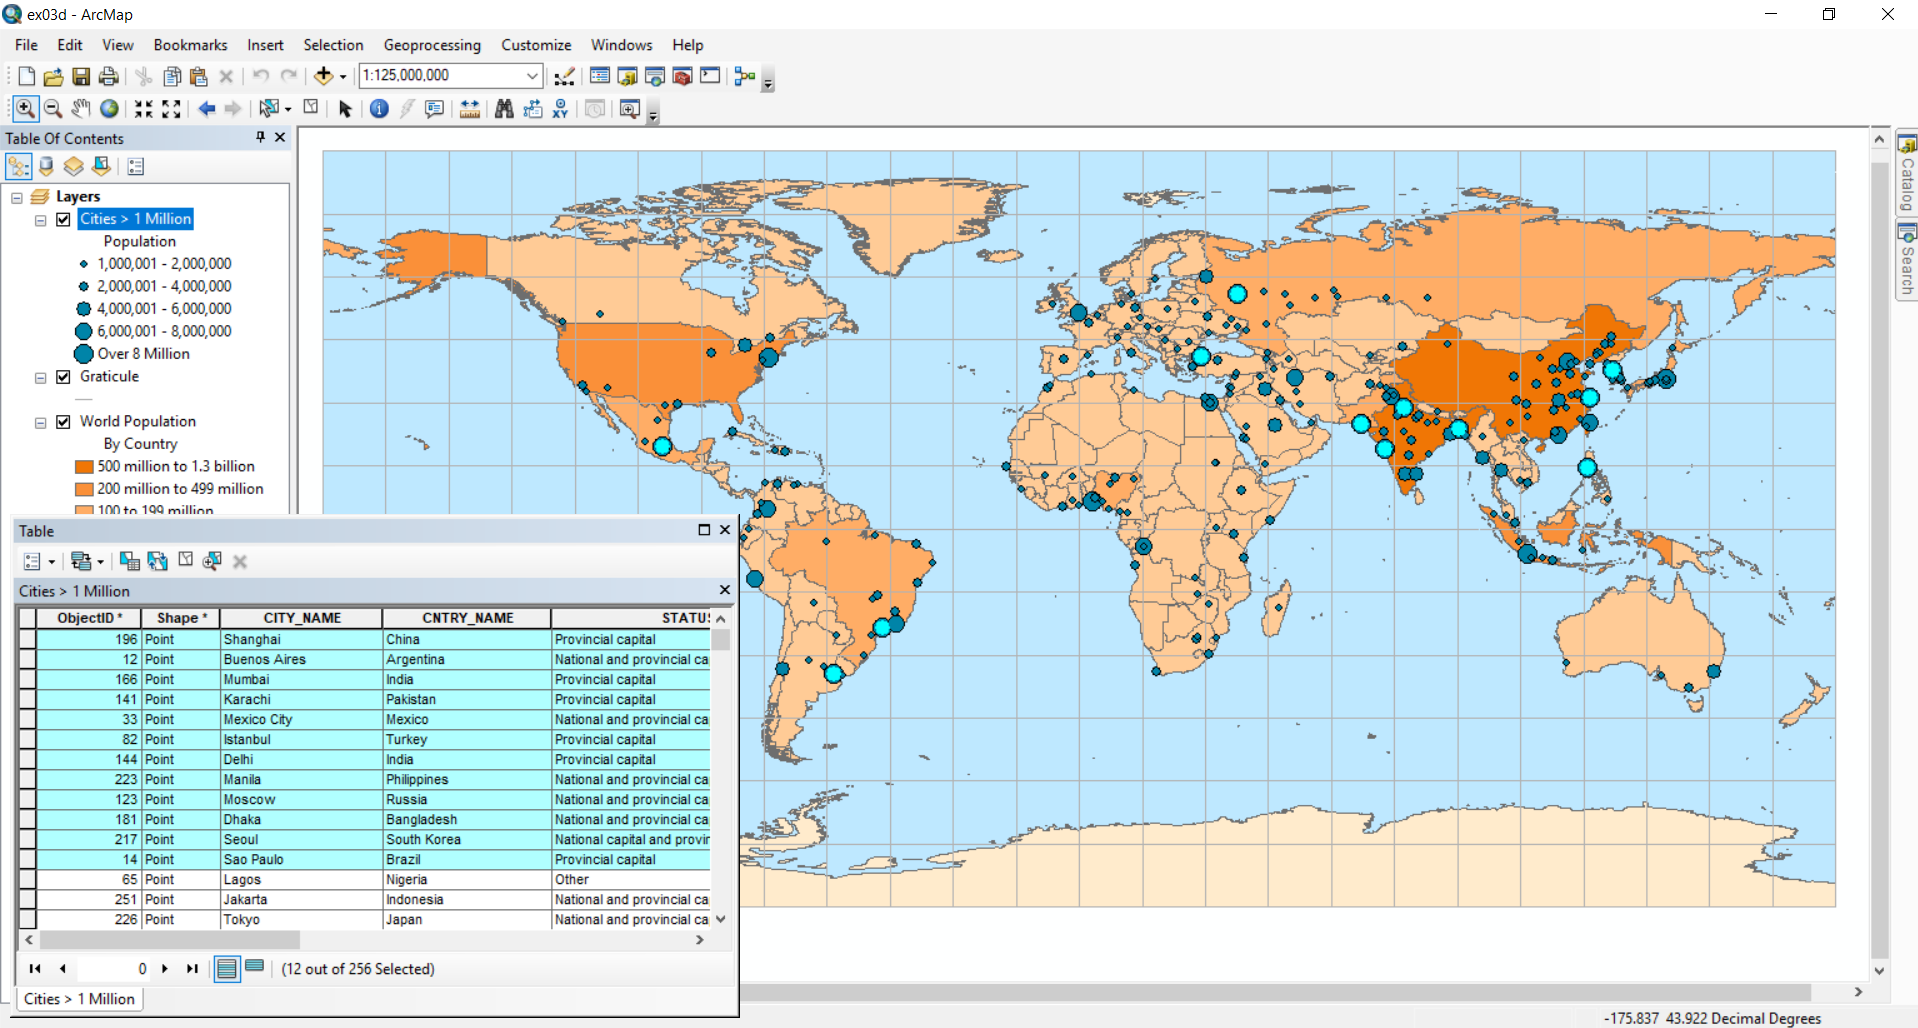1918x1028 pixels.
Task: Open the Catalog side panel tab
Action: 1907,172
